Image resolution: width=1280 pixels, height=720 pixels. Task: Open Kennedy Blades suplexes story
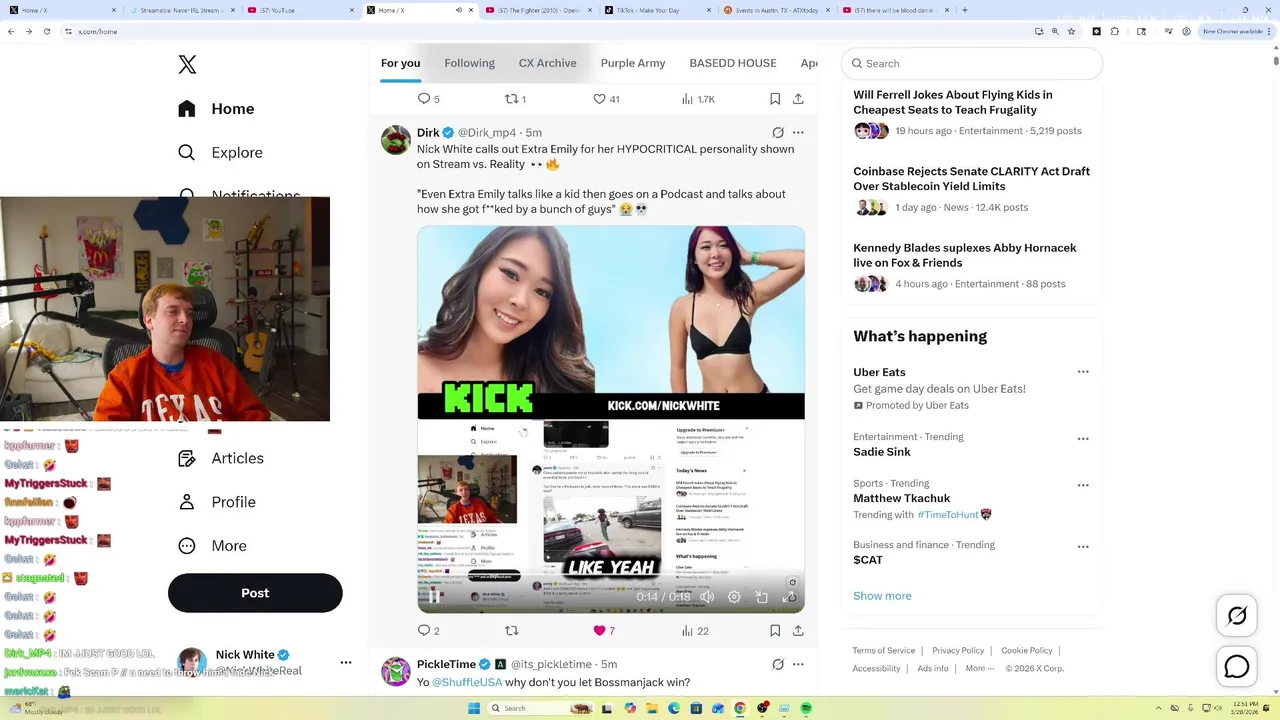pos(972,267)
